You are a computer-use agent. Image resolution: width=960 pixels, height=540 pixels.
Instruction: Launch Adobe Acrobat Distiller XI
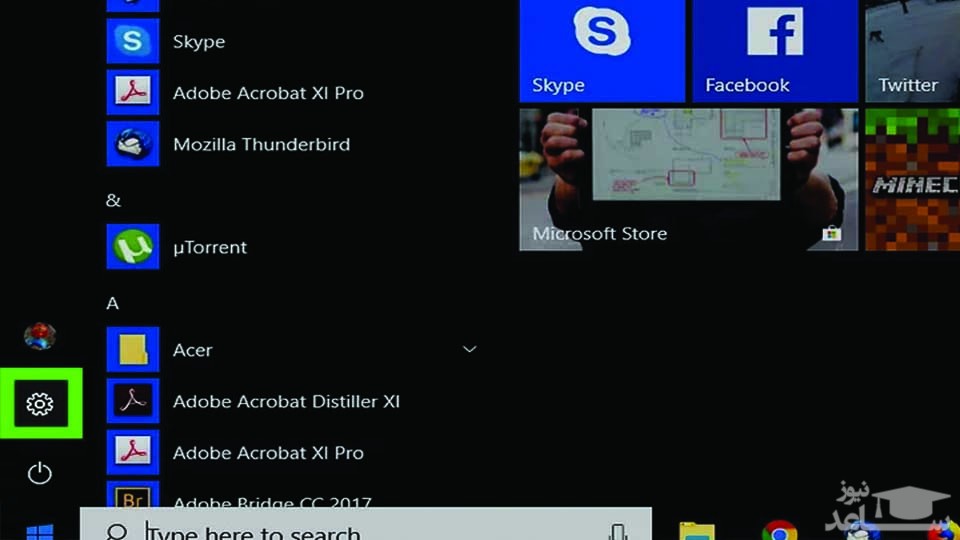click(x=285, y=401)
